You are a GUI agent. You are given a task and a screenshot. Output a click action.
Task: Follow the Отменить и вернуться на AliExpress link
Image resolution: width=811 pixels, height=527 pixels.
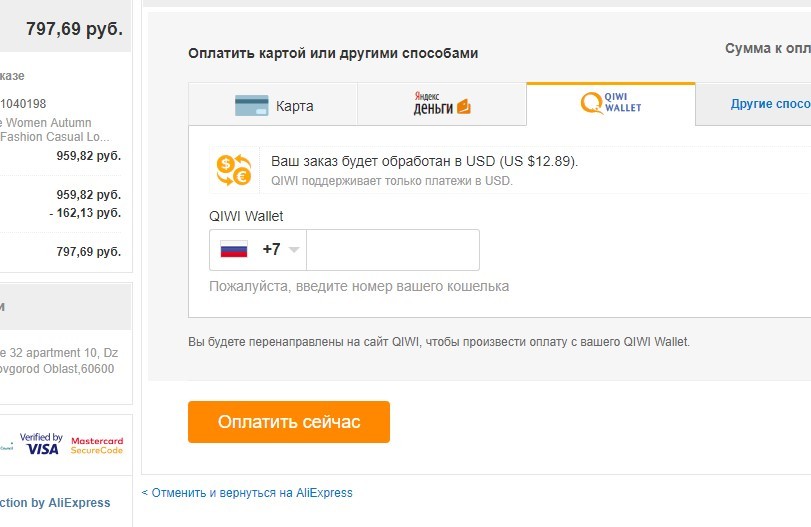(247, 493)
